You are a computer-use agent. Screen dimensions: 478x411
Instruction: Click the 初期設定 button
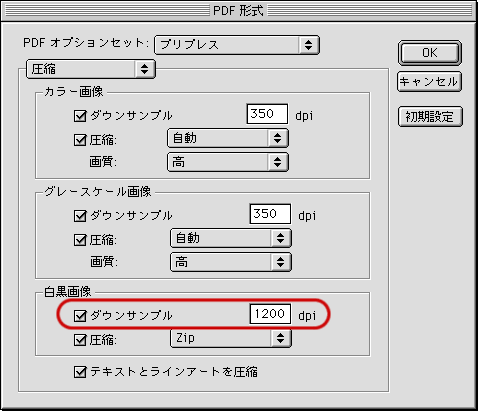click(x=430, y=116)
